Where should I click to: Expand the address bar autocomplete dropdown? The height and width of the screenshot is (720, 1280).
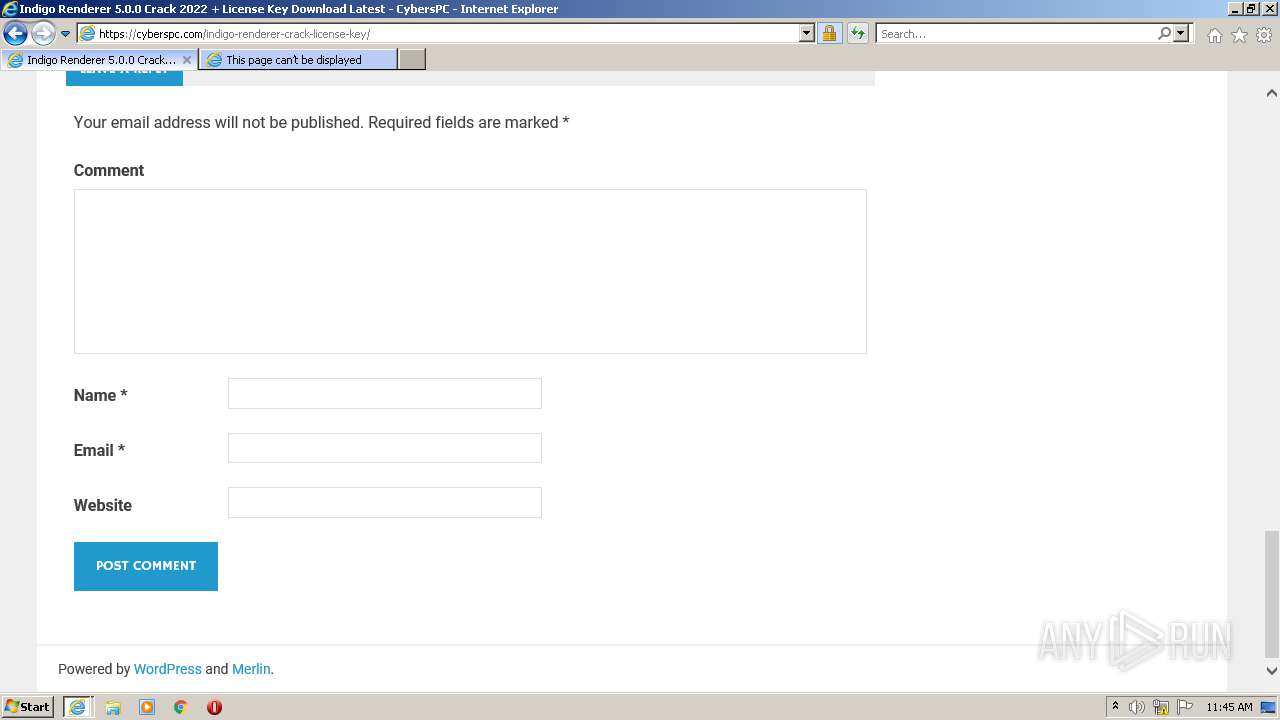pyautogui.click(x=807, y=34)
